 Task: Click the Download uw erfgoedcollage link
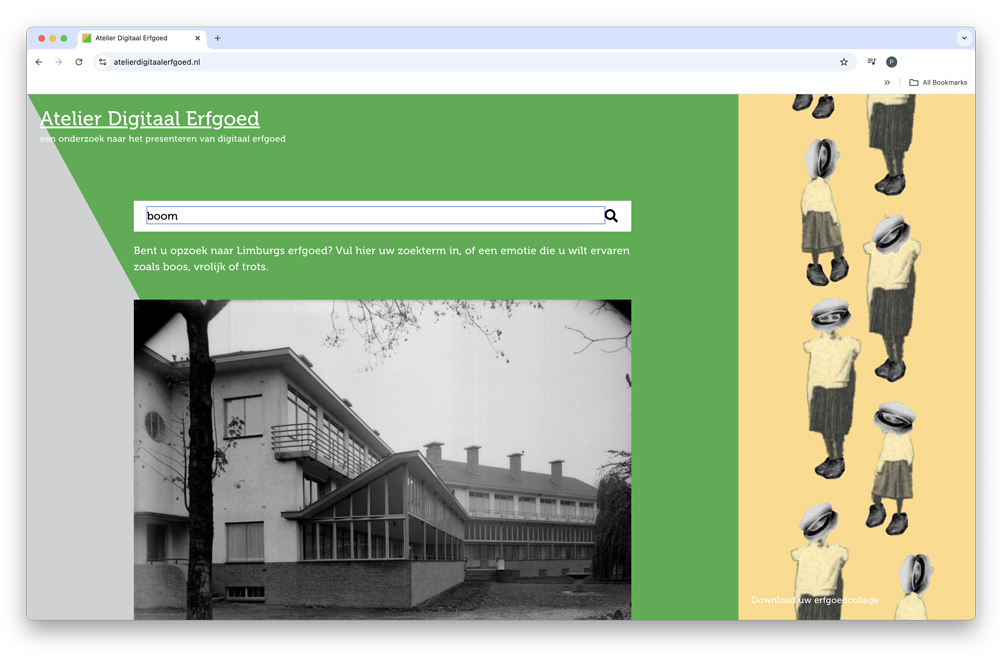click(x=815, y=600)
